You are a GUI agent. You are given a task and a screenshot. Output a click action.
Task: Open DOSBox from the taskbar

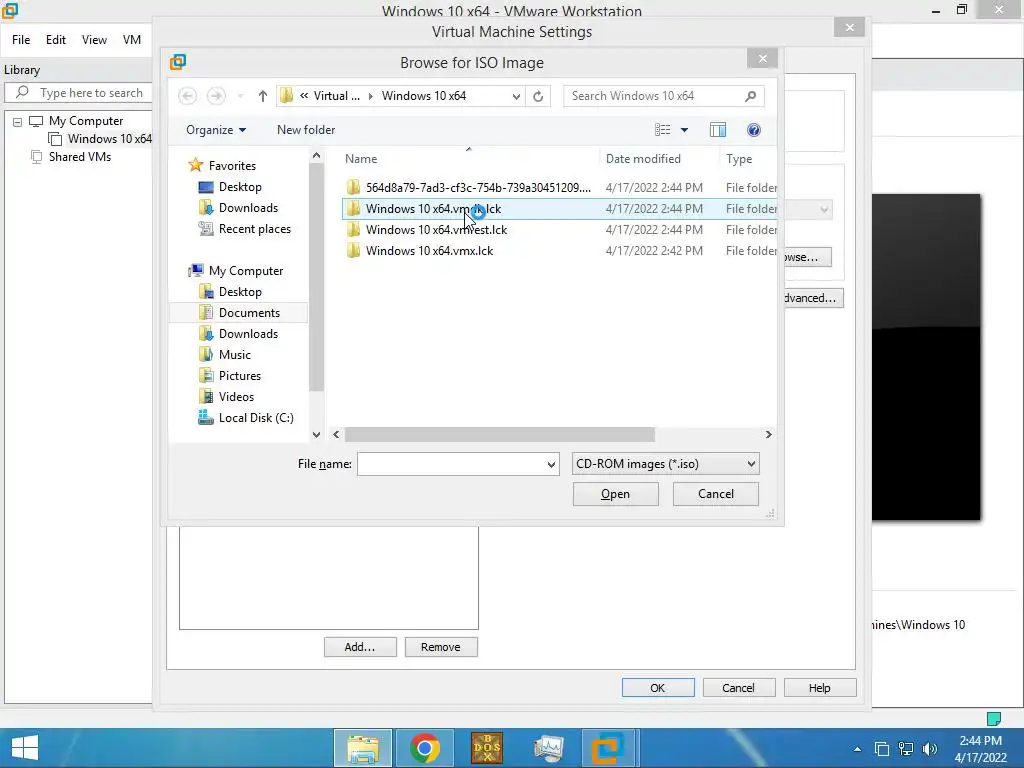(487, 748)
